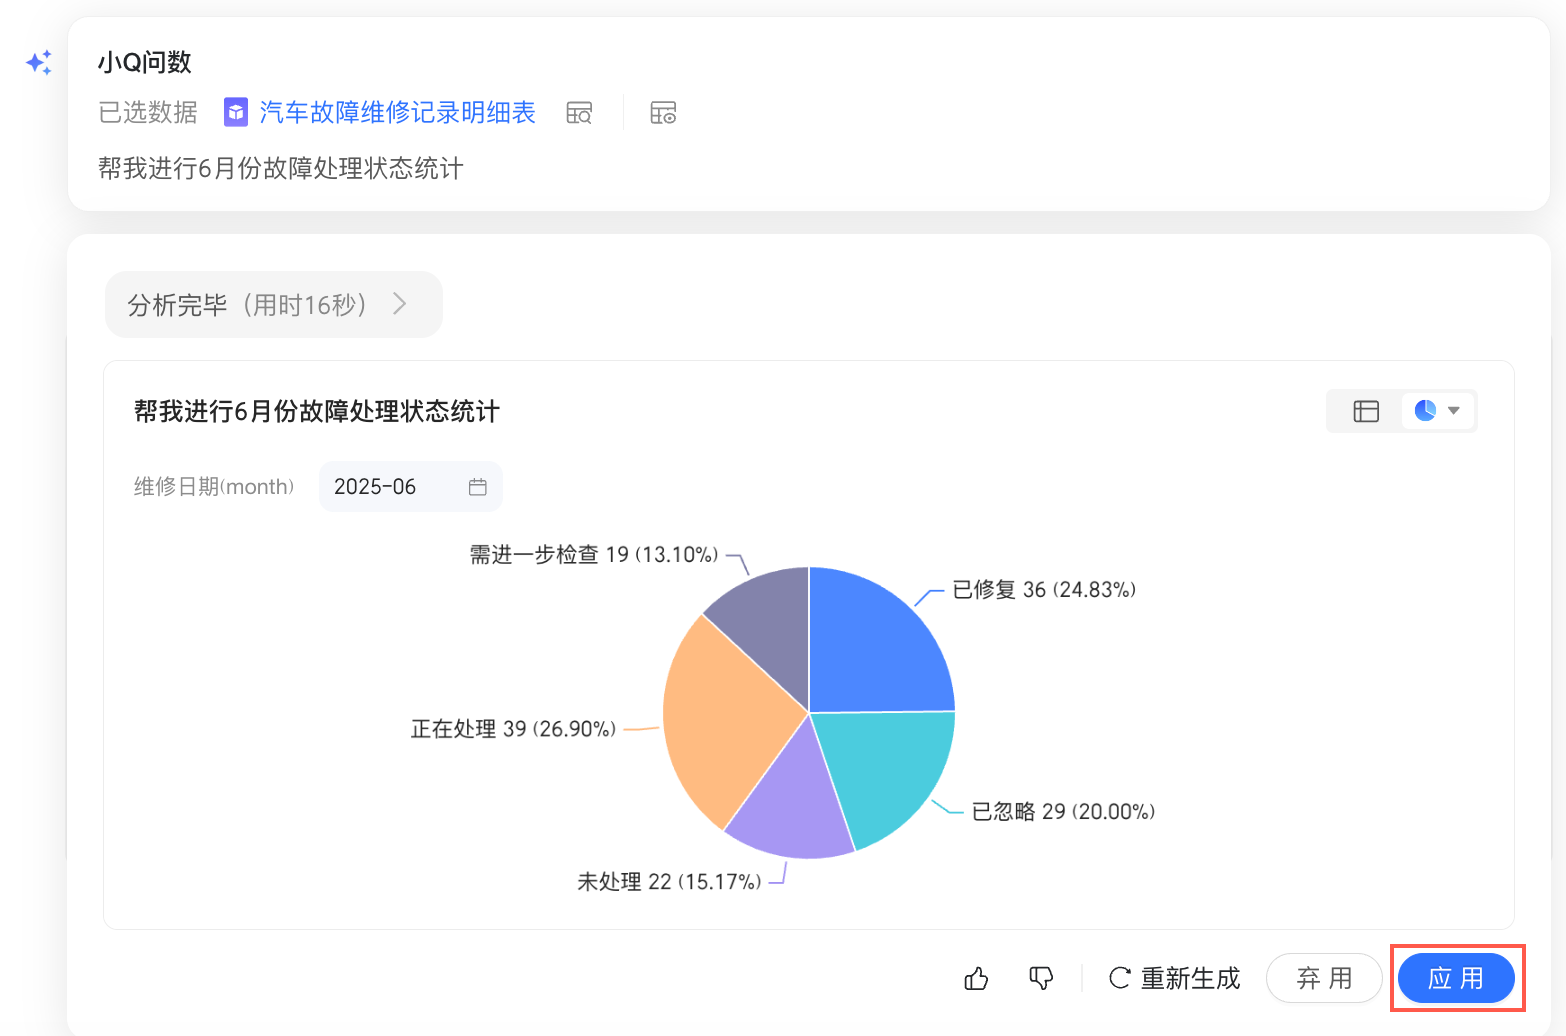This screenshot has width=1566, height=1036.
Task: Click the data table search icon
Action: click(579, 112)
